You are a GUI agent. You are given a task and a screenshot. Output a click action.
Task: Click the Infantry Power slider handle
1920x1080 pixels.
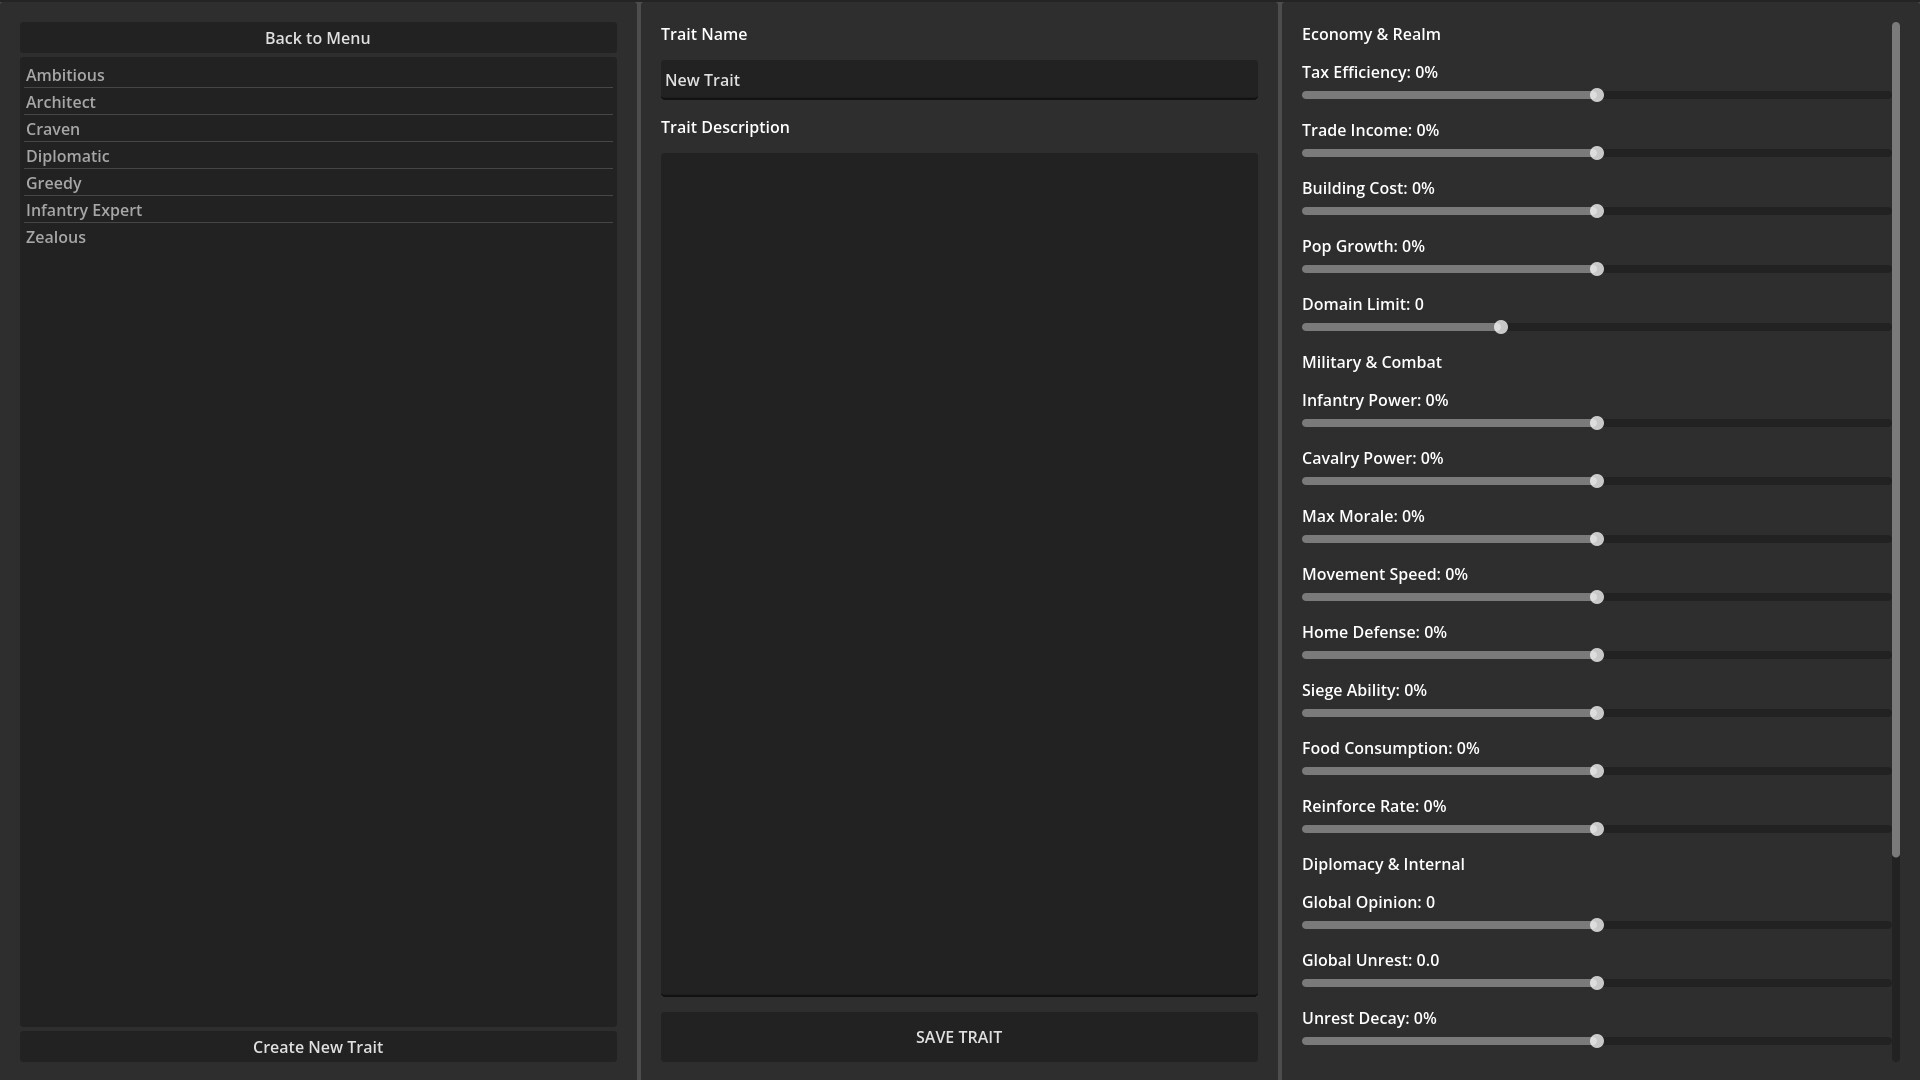point(1597,423)
